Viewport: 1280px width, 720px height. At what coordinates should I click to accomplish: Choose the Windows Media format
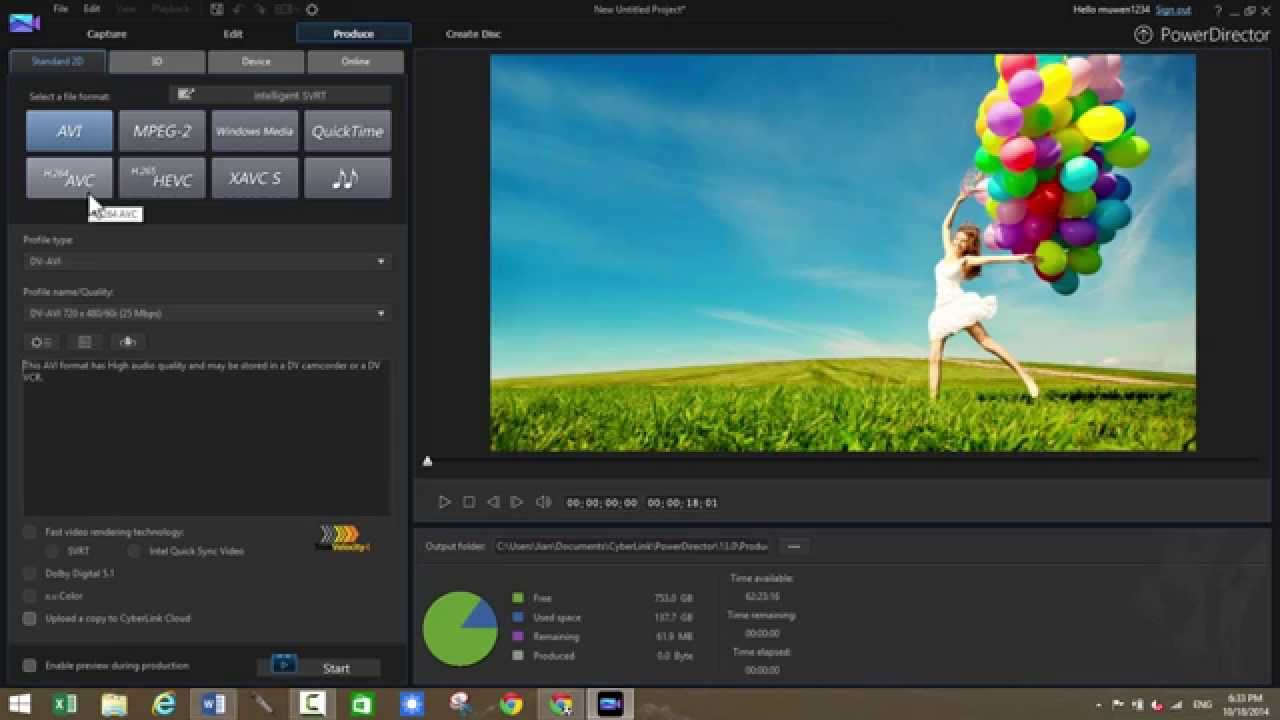click(254, 130)
